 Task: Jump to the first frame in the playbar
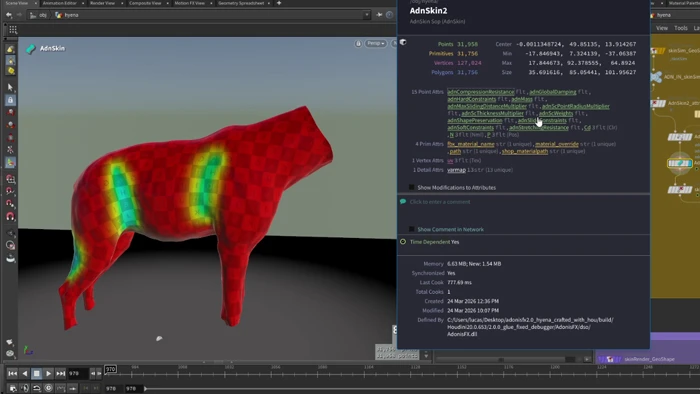click(12, 373)
